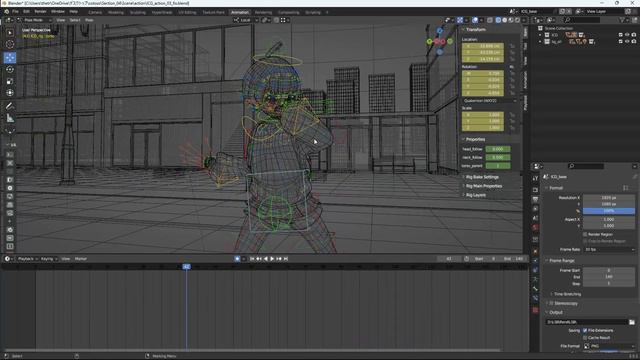Select the Annotate pencil tool

pyautogui.click(x=10, y=106)
